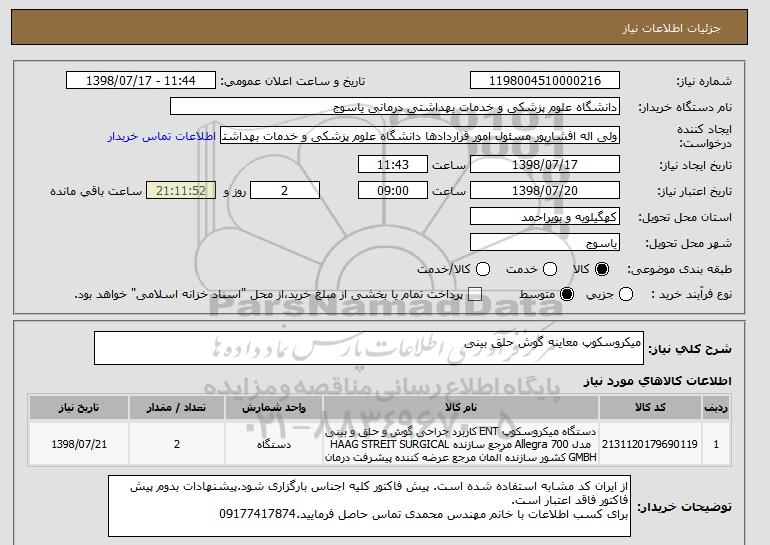This screenshot has height=545, width=770.
Task: Click the creation date field 1398/07/17
Action: click(x=545, y=164)
